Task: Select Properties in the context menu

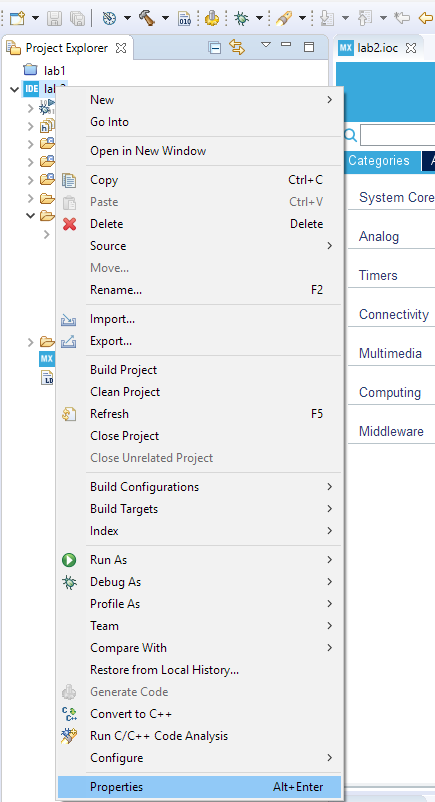Action: (200, 787)
